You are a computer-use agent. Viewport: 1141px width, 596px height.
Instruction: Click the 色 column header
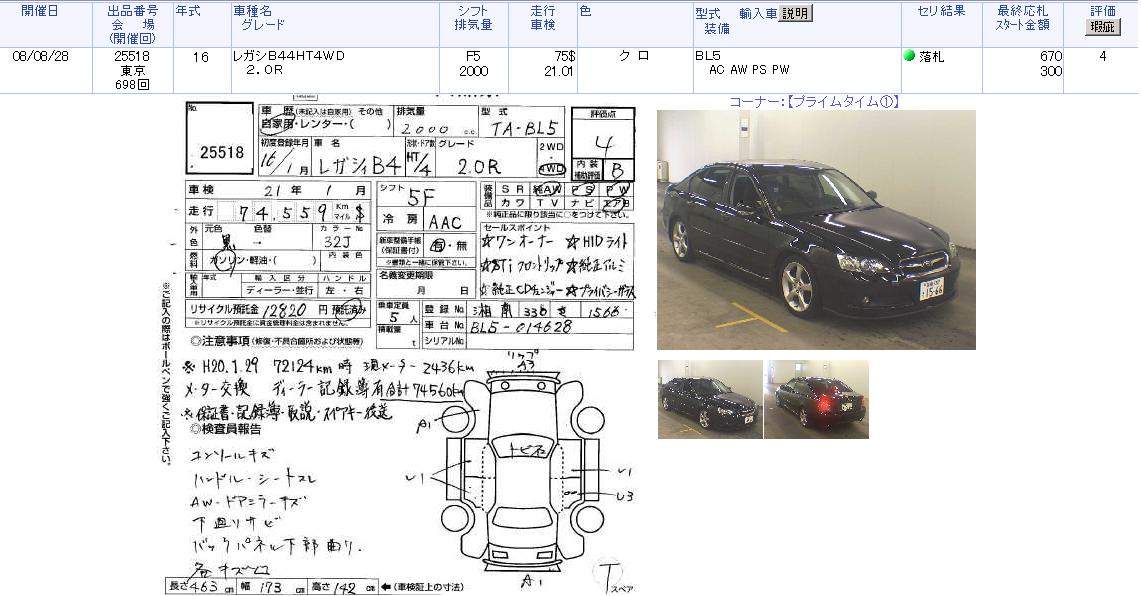pyautogui.click(x=586, y=11)
